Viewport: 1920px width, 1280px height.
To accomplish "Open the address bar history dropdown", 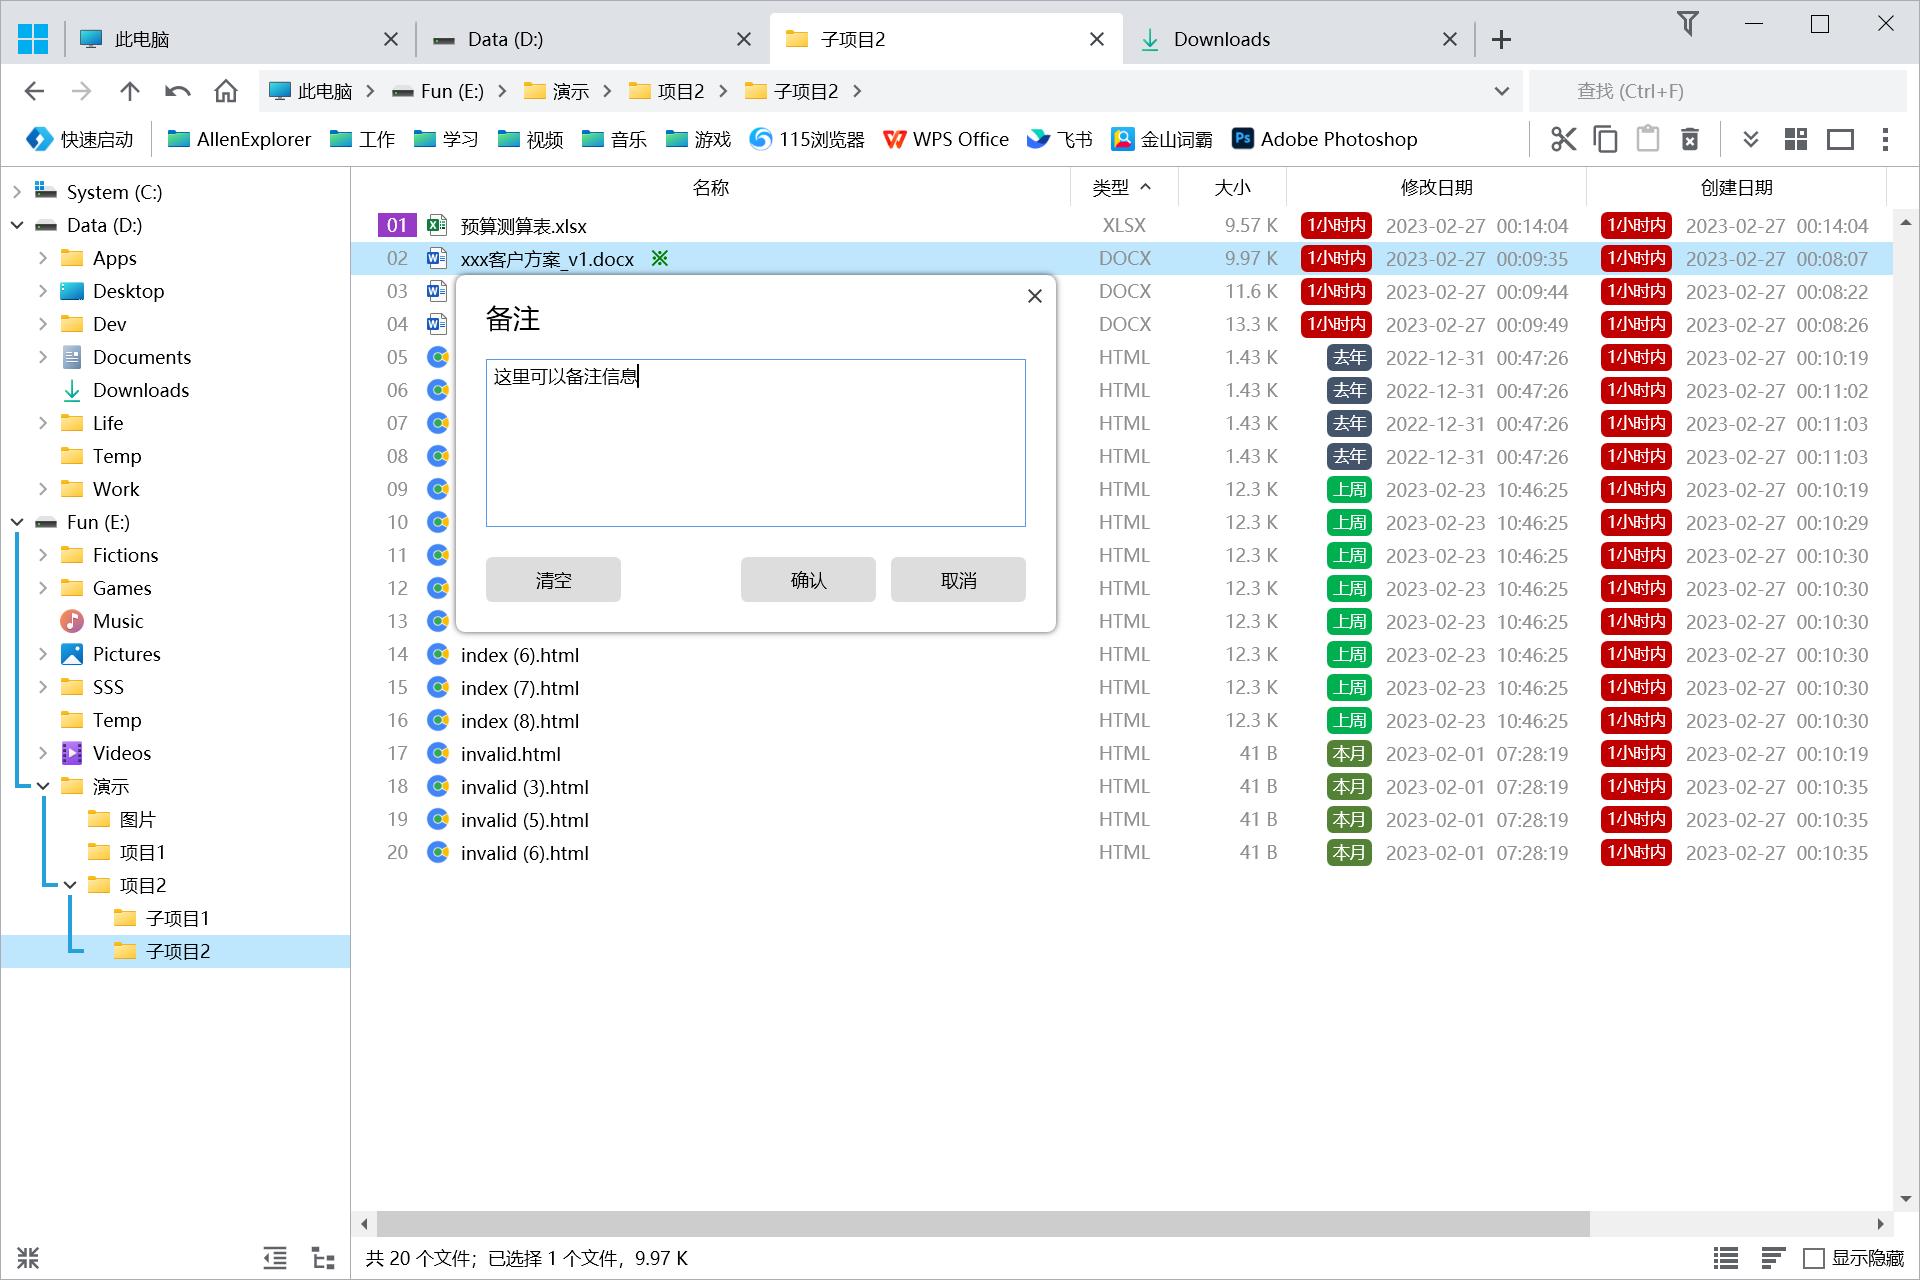I will [1501, 91].
